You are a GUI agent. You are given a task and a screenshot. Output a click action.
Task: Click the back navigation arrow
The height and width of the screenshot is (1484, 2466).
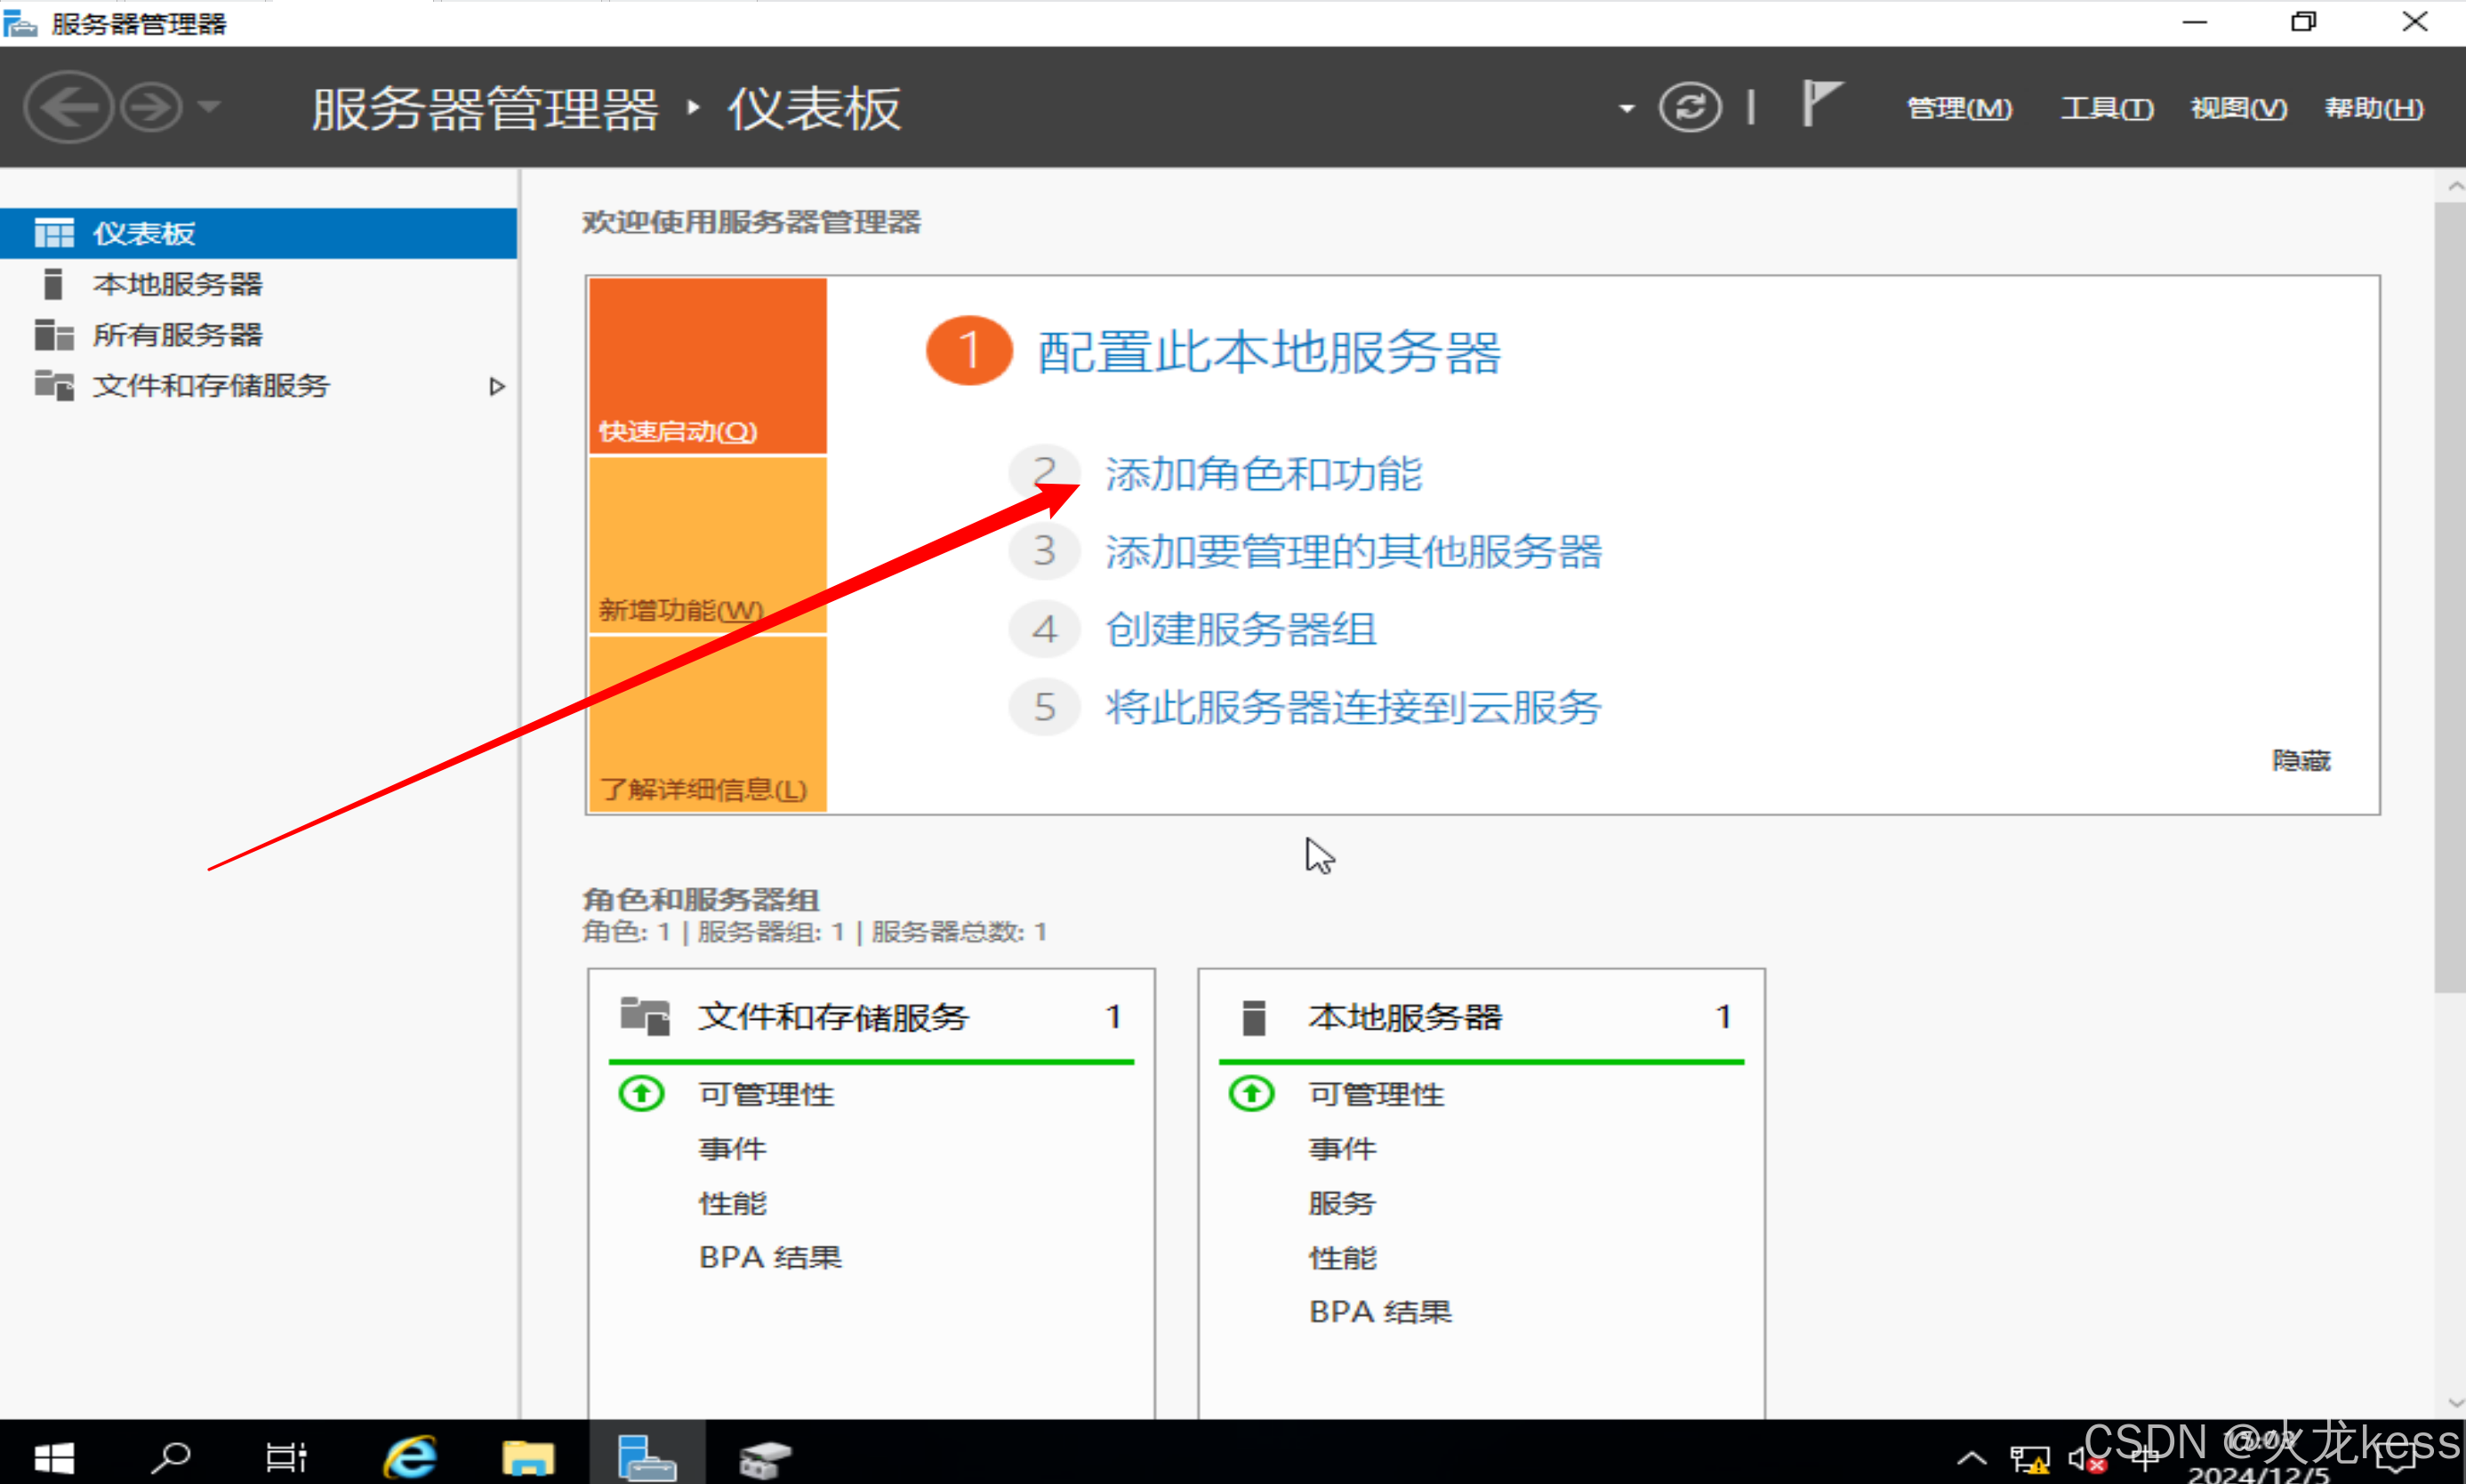tap(67, 107)
